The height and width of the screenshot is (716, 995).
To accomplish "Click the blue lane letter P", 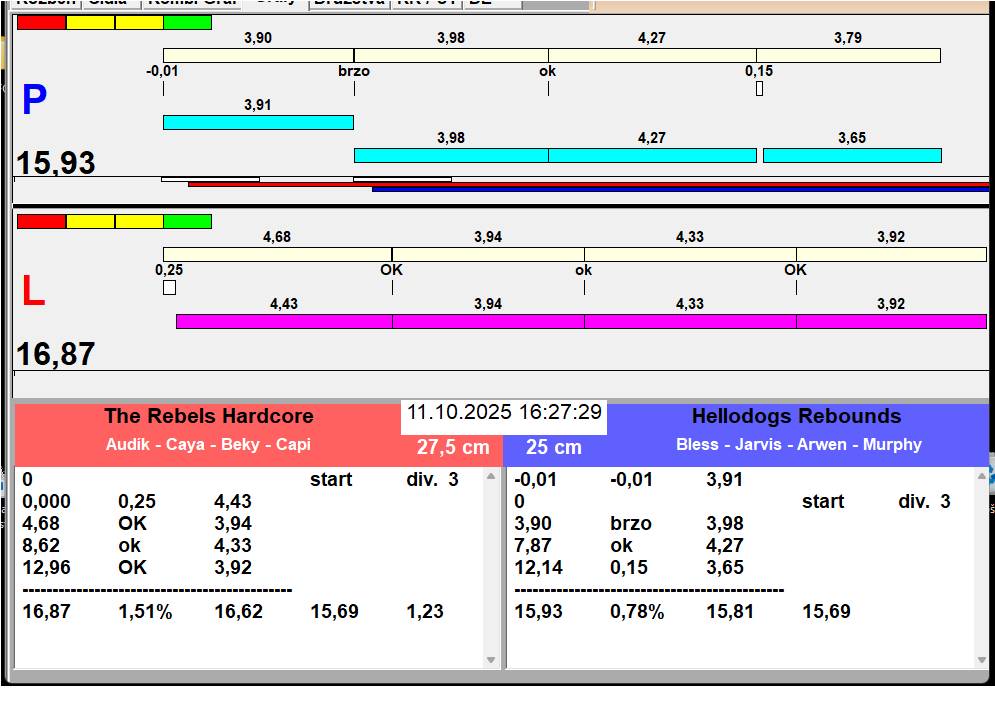I will [34, 100].
